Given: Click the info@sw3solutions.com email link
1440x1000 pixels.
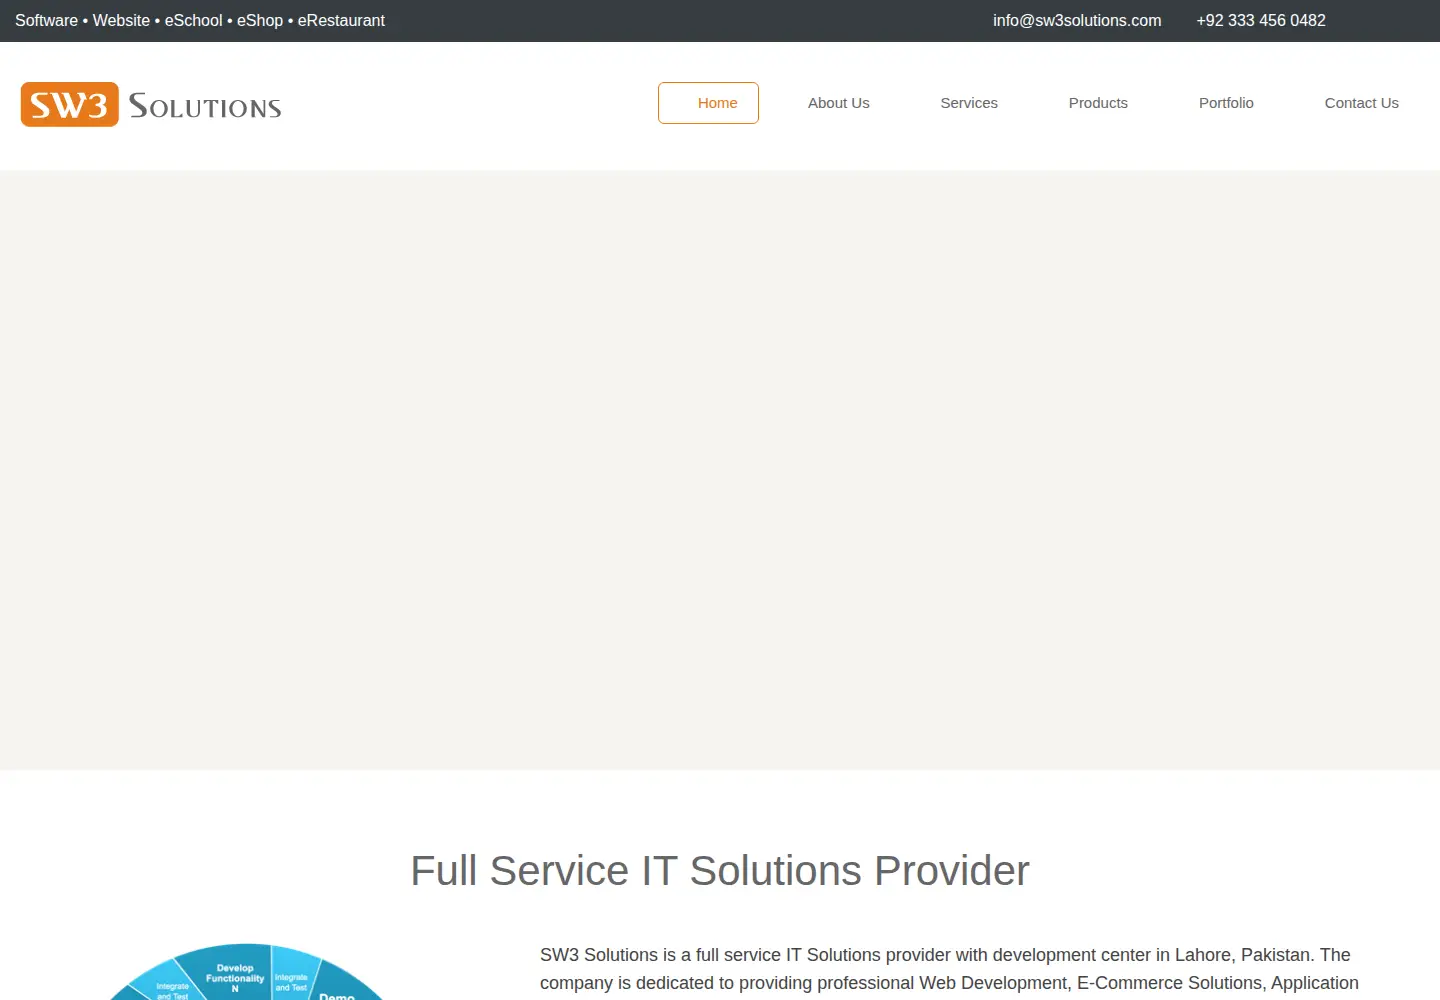Looking at the screenshot, I should [1077, 20].
